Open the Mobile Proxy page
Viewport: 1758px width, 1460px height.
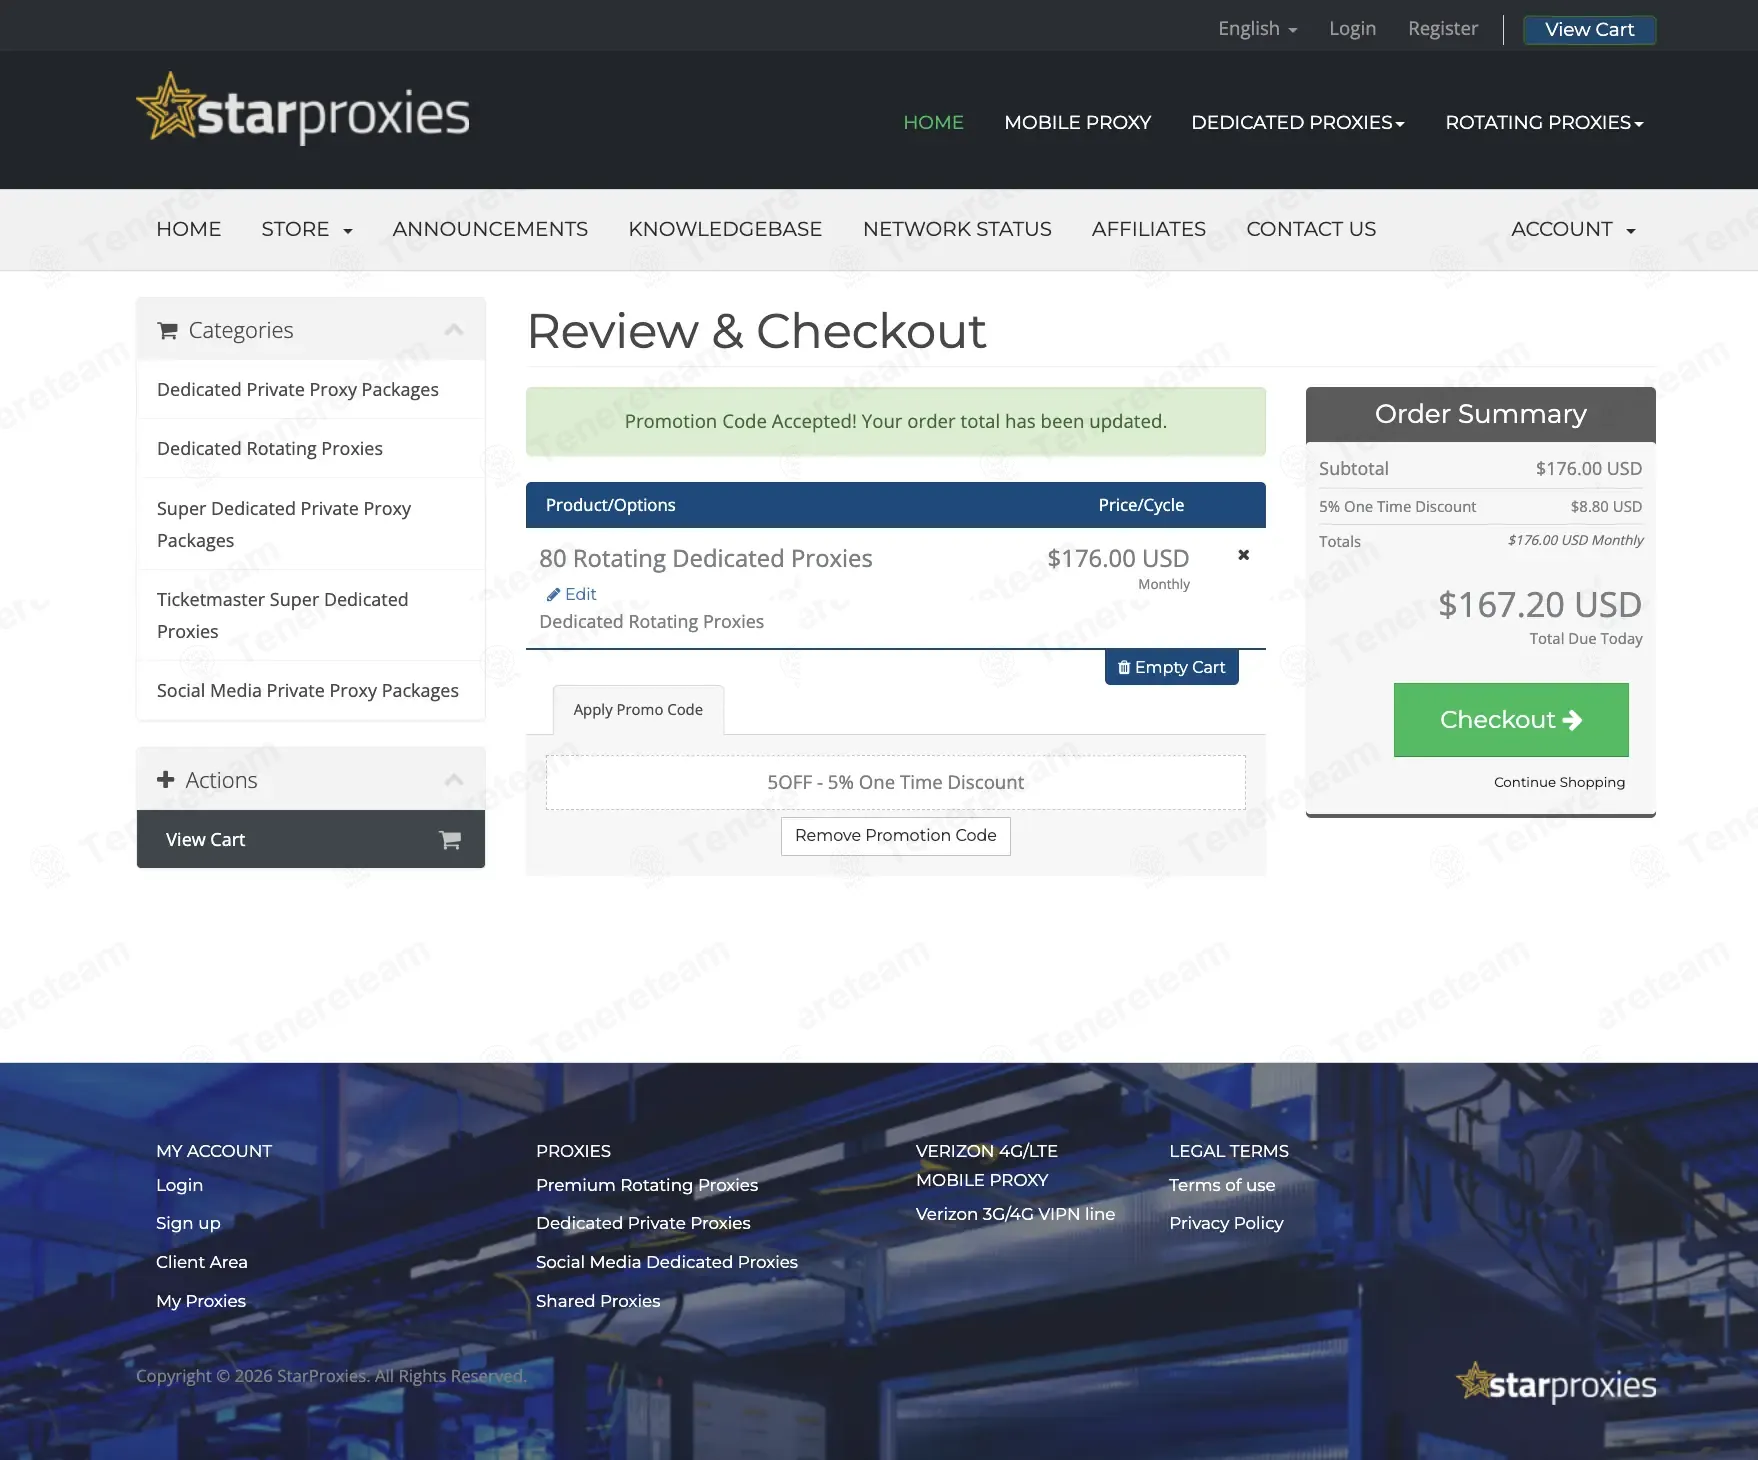click(x=1078, y=122)
